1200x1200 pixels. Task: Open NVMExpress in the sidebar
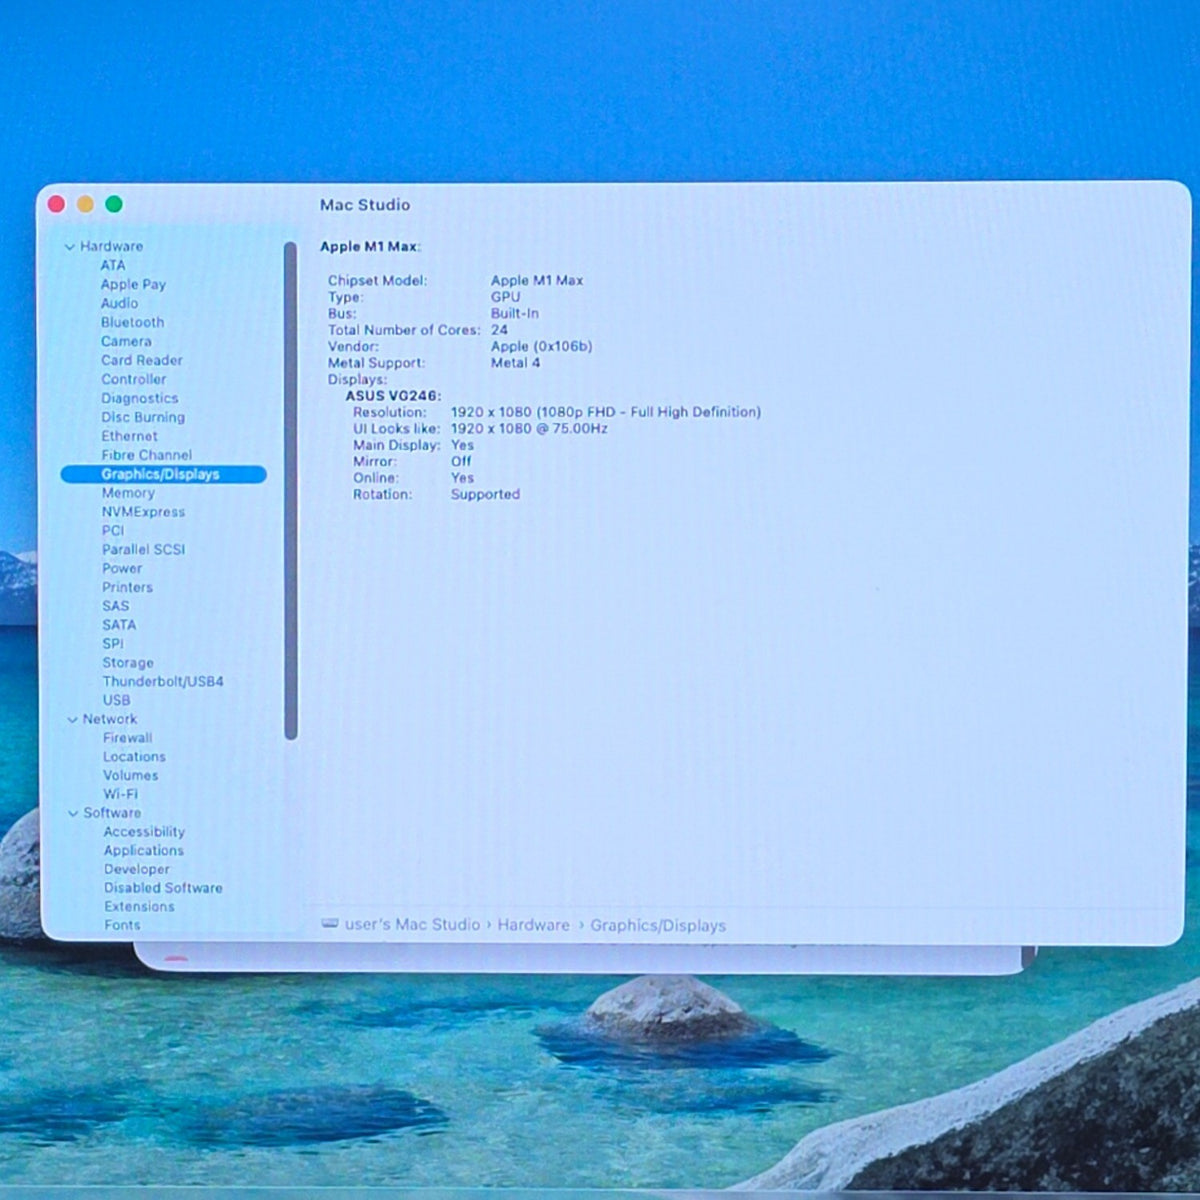(143, 512)
